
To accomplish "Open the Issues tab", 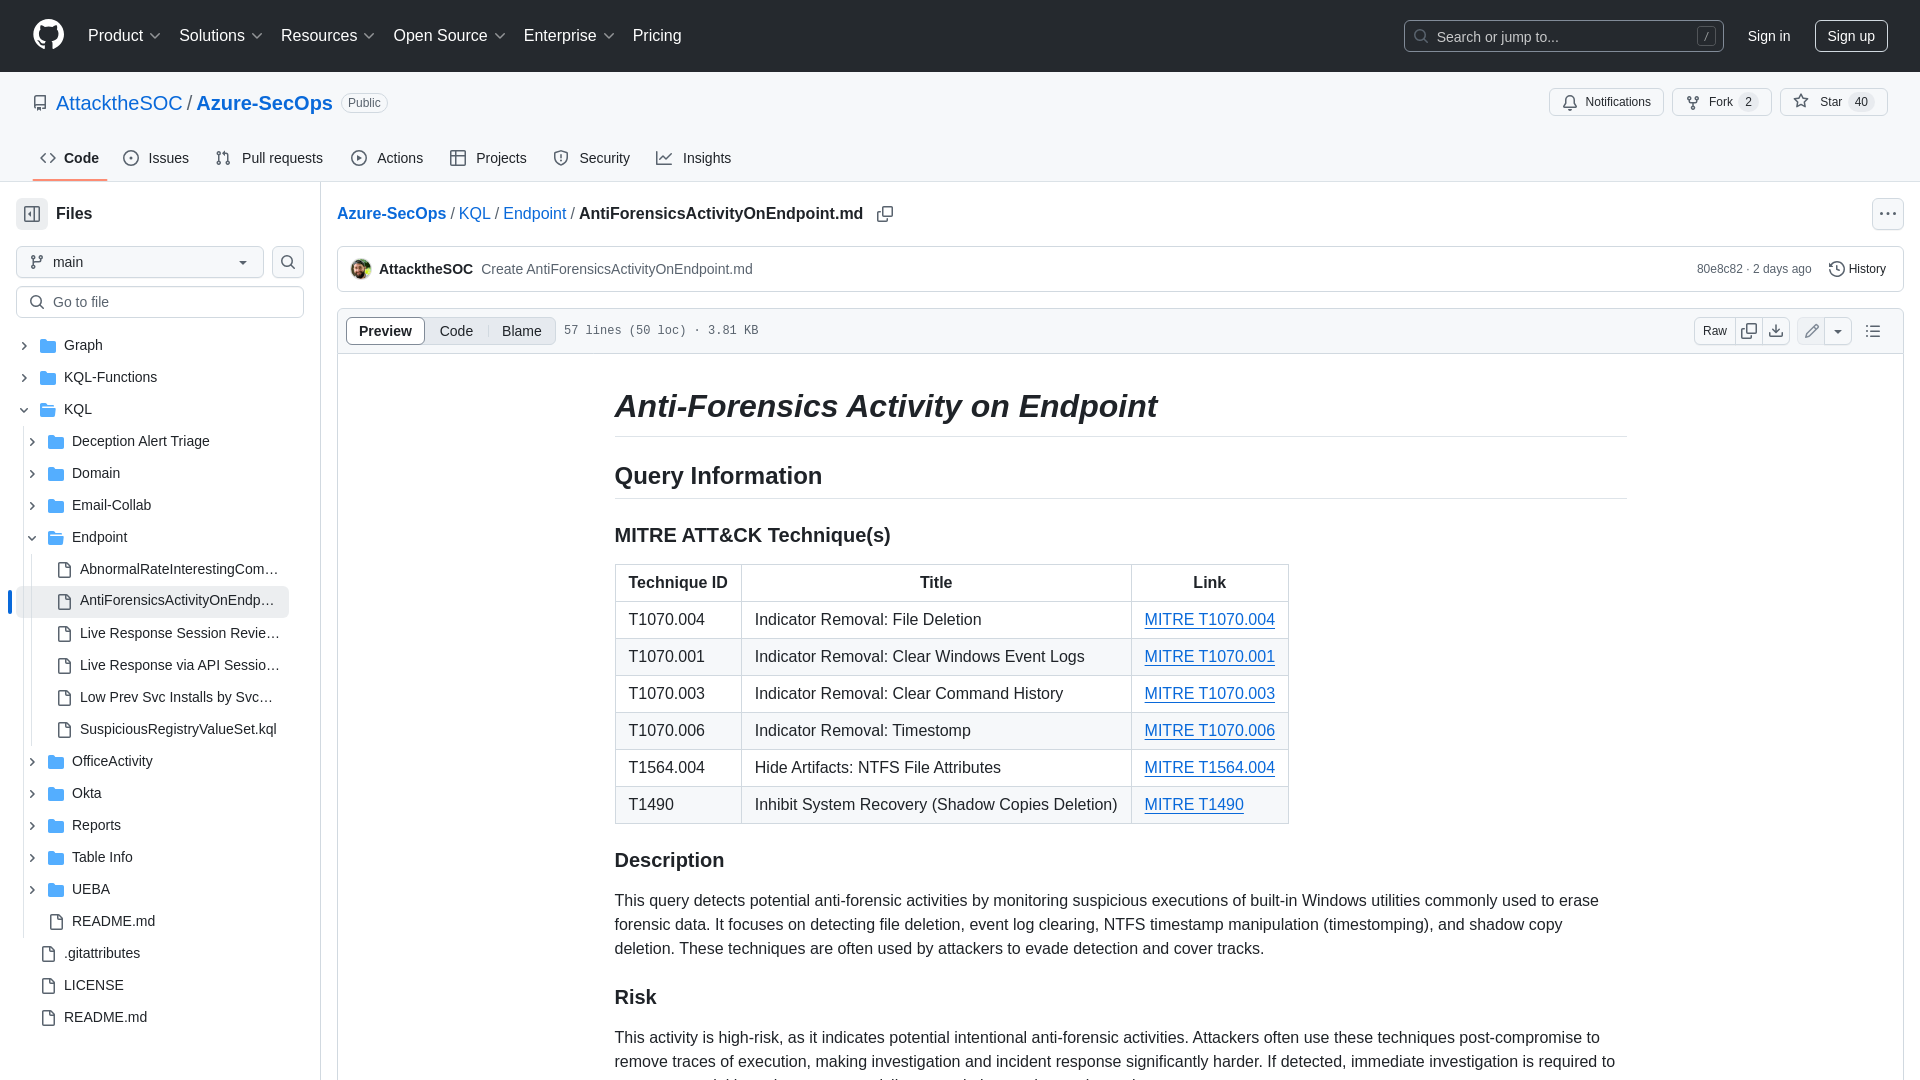I will [156, 158].
